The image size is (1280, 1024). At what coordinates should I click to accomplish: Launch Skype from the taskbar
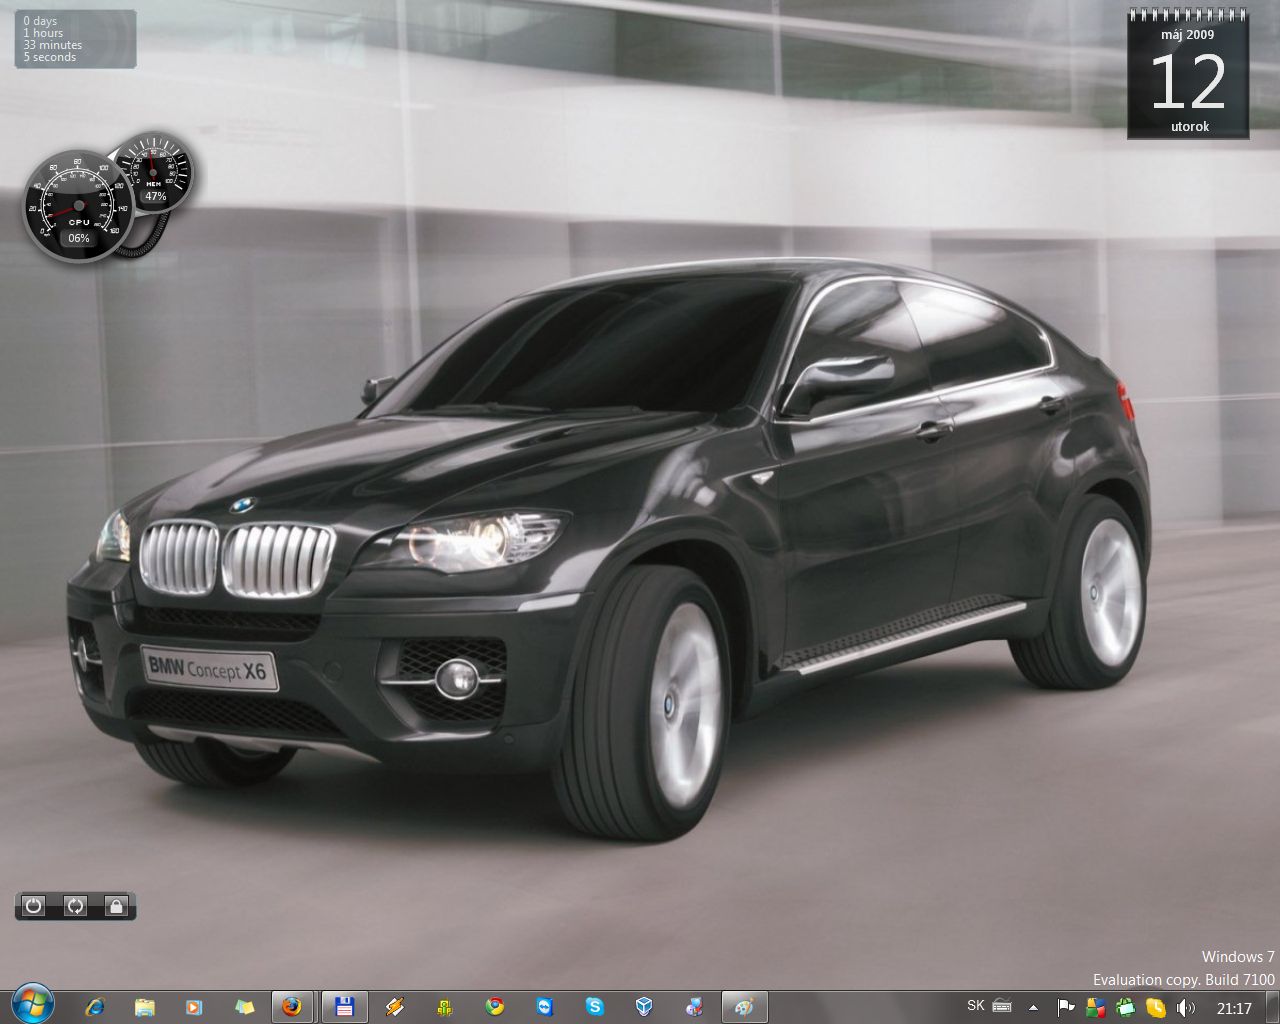tap(595, 1007)
